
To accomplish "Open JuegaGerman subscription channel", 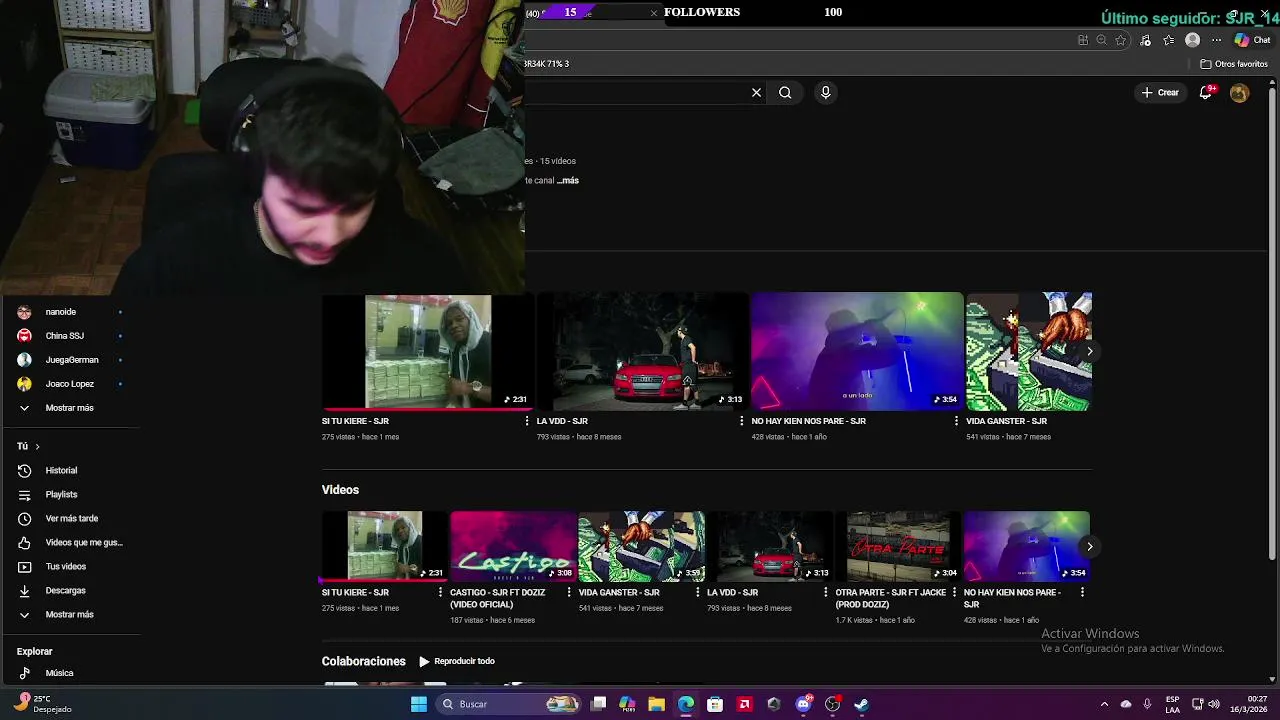I will point(70,360).
